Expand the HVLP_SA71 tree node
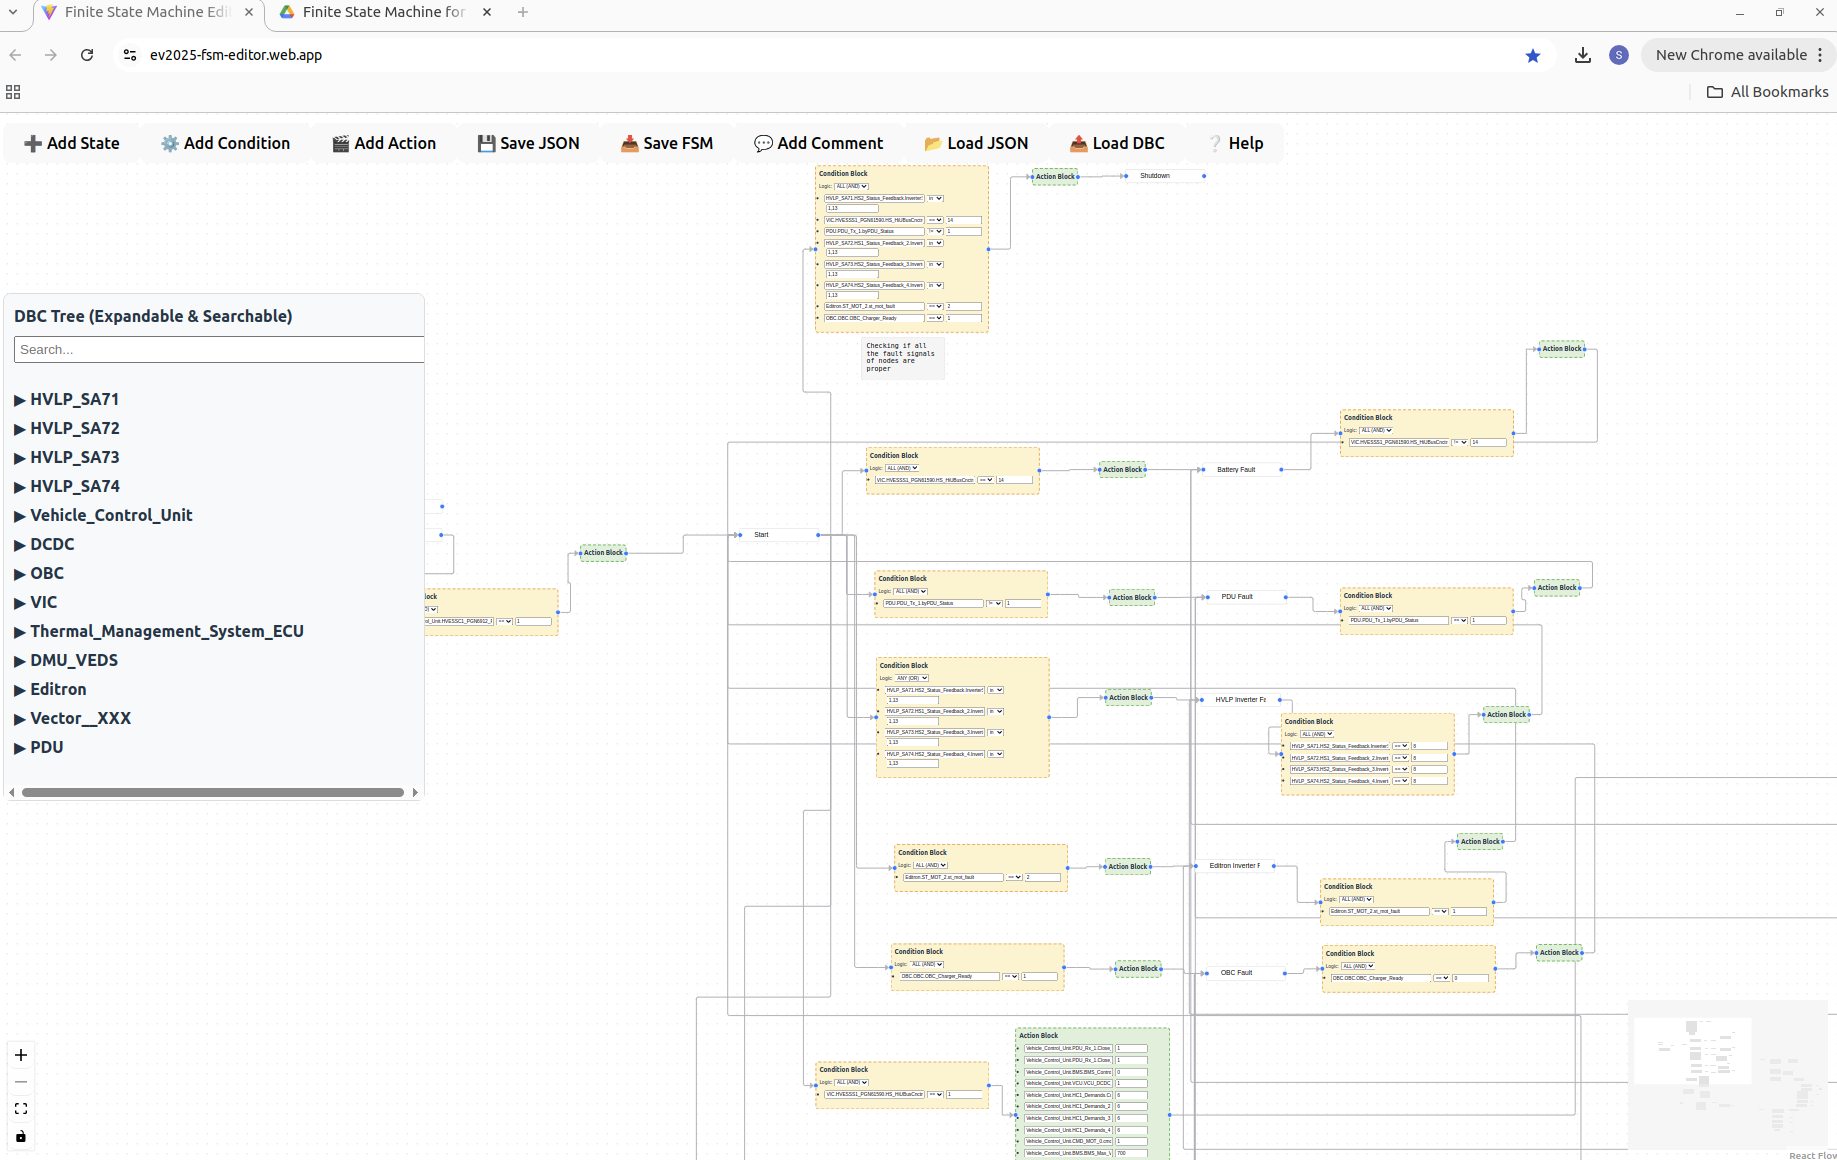 click(x=67, y=399)
